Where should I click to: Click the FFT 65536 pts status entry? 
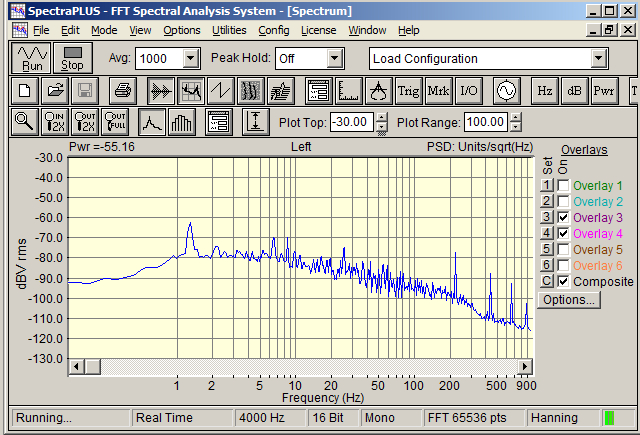pos(474,418)
